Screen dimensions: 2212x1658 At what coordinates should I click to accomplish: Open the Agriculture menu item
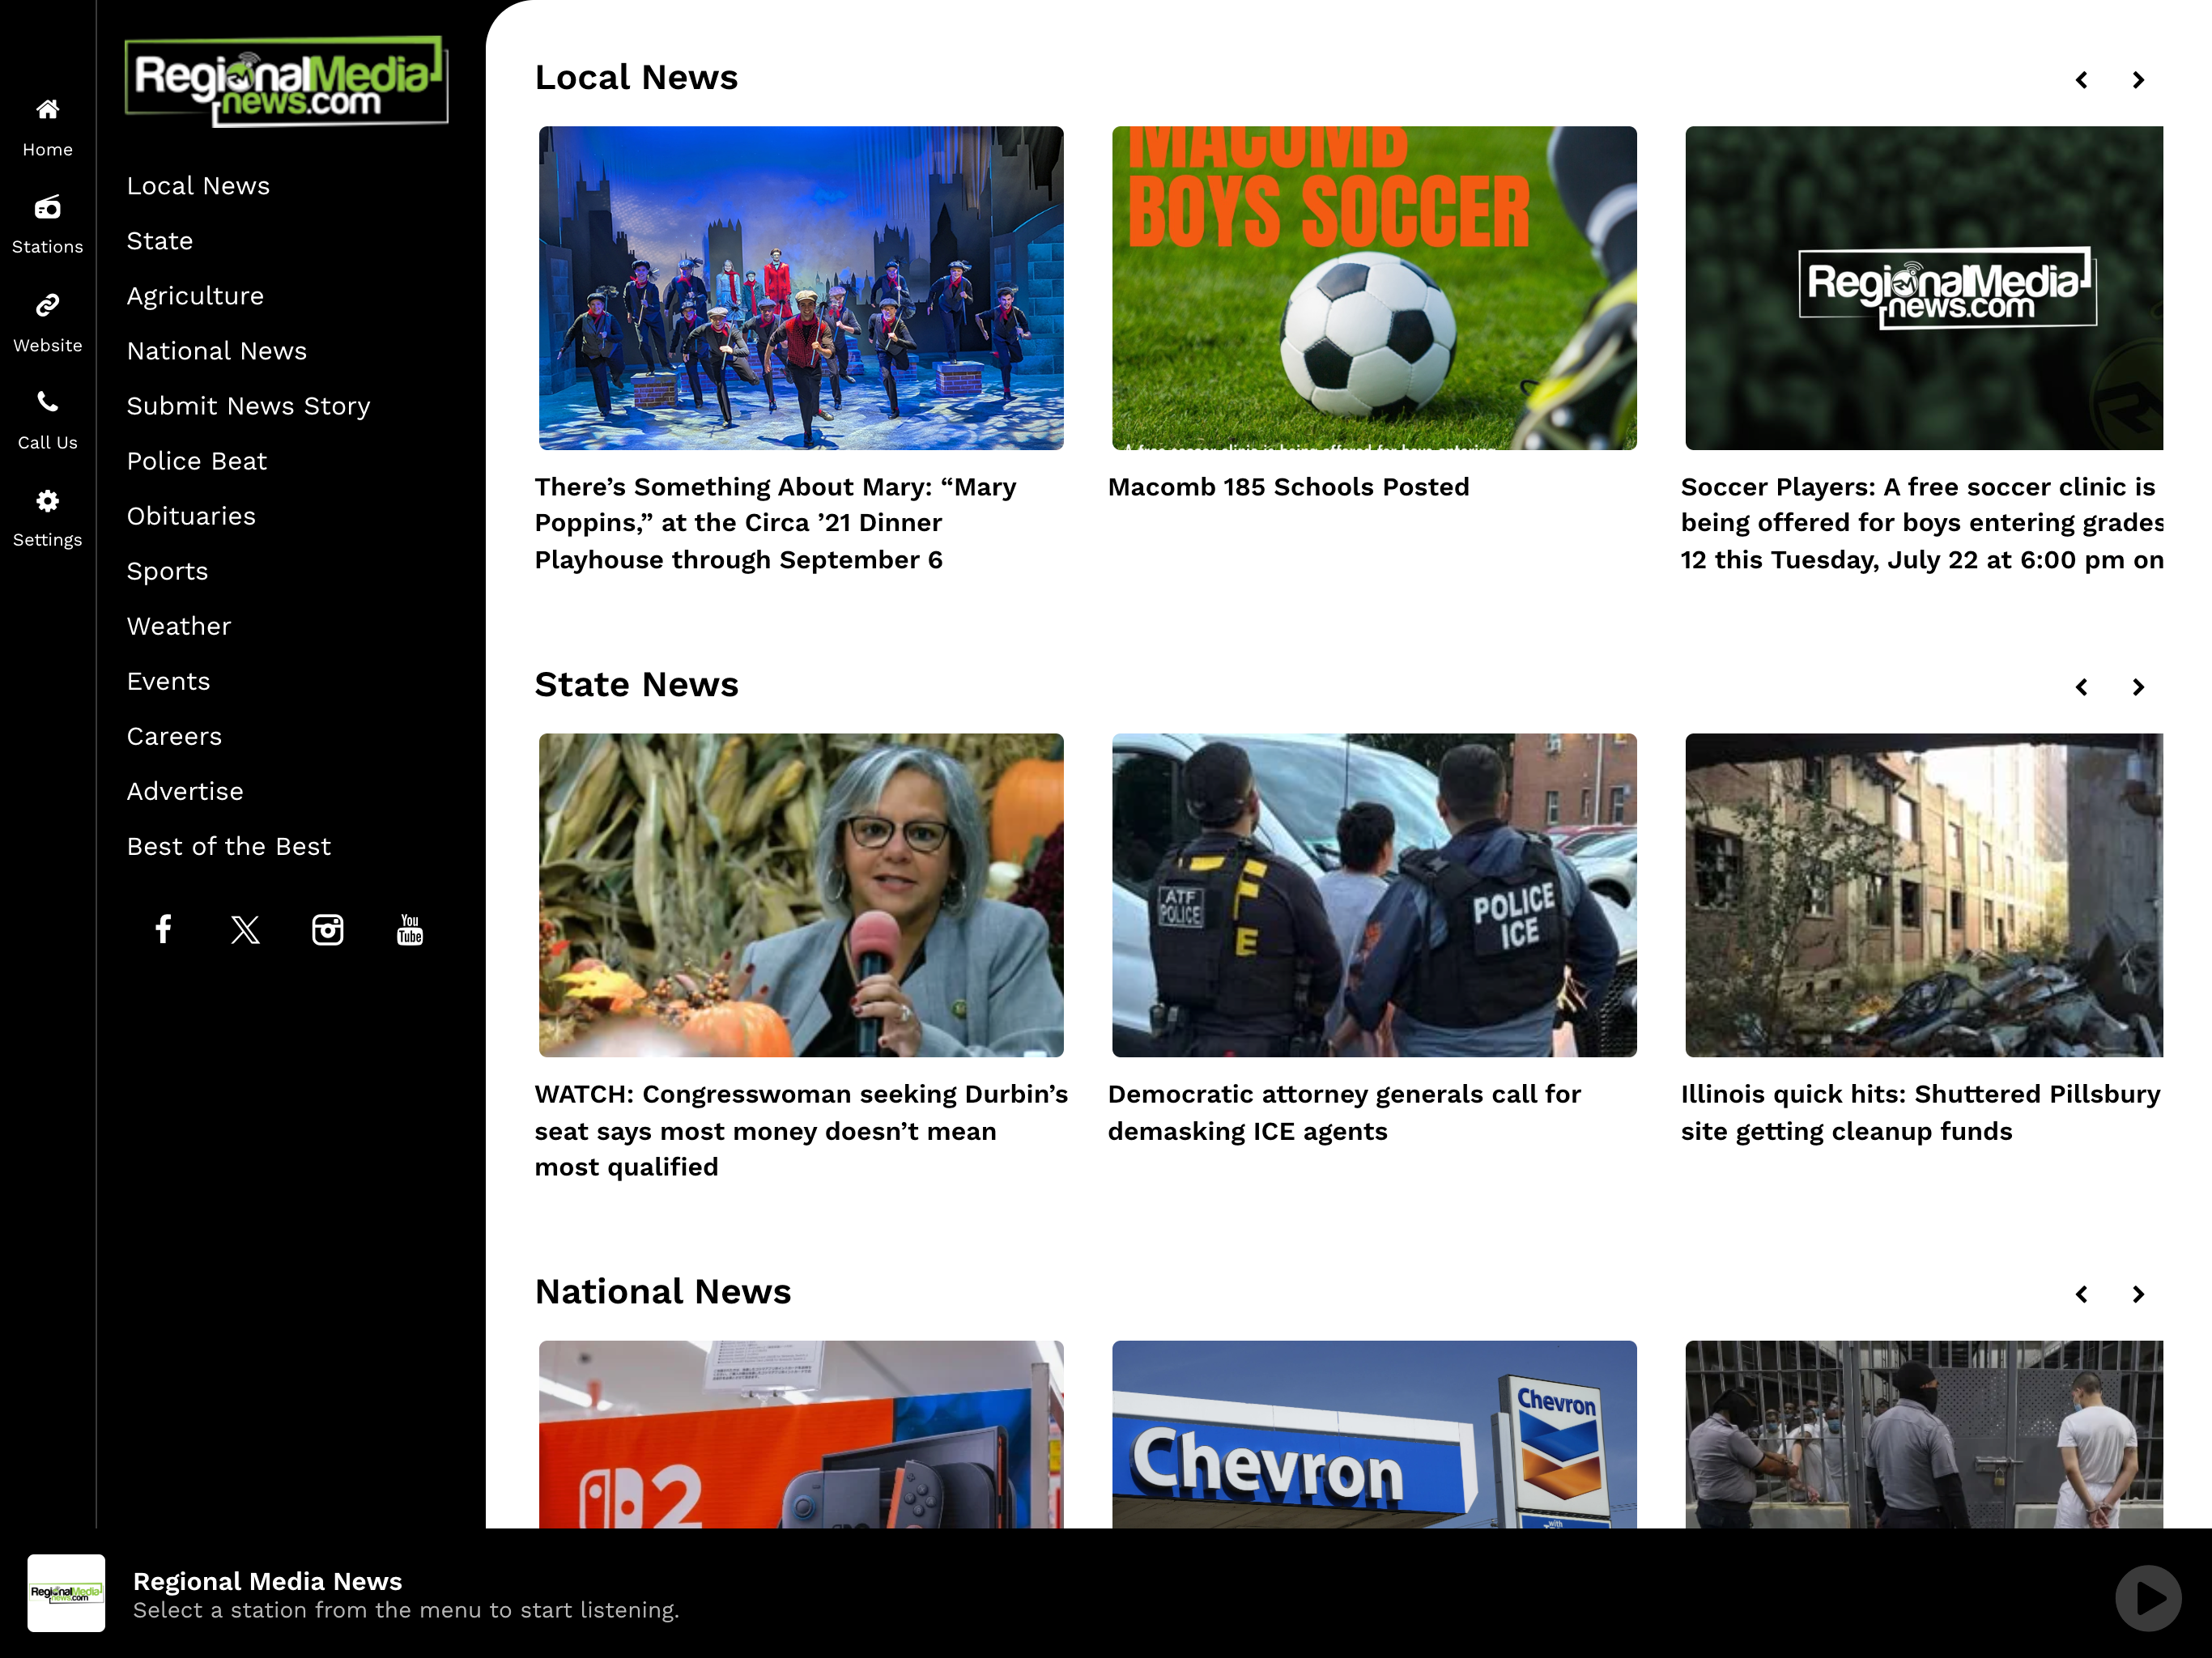pyautogui.click(x=195, y=296)
